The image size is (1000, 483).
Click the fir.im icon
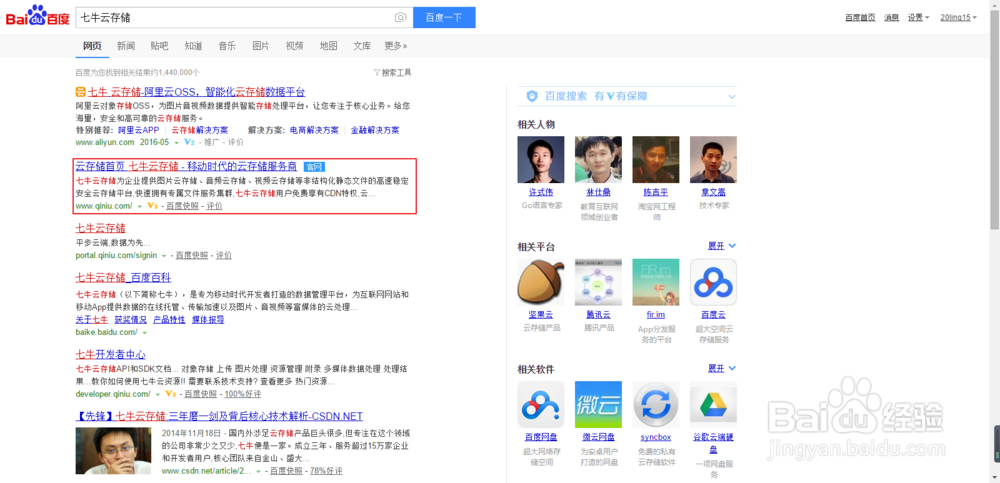click(656, 282)
